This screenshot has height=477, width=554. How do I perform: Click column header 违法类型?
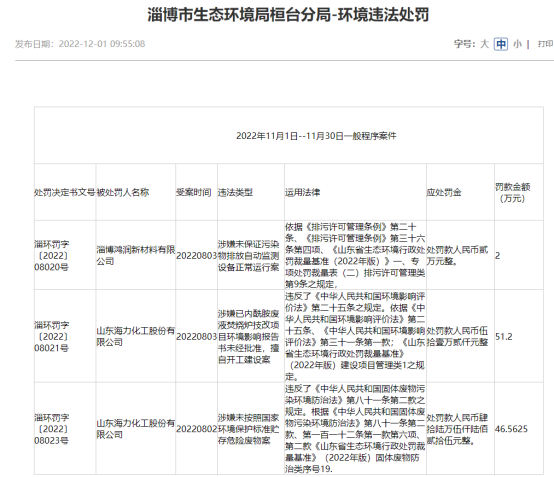235,192
